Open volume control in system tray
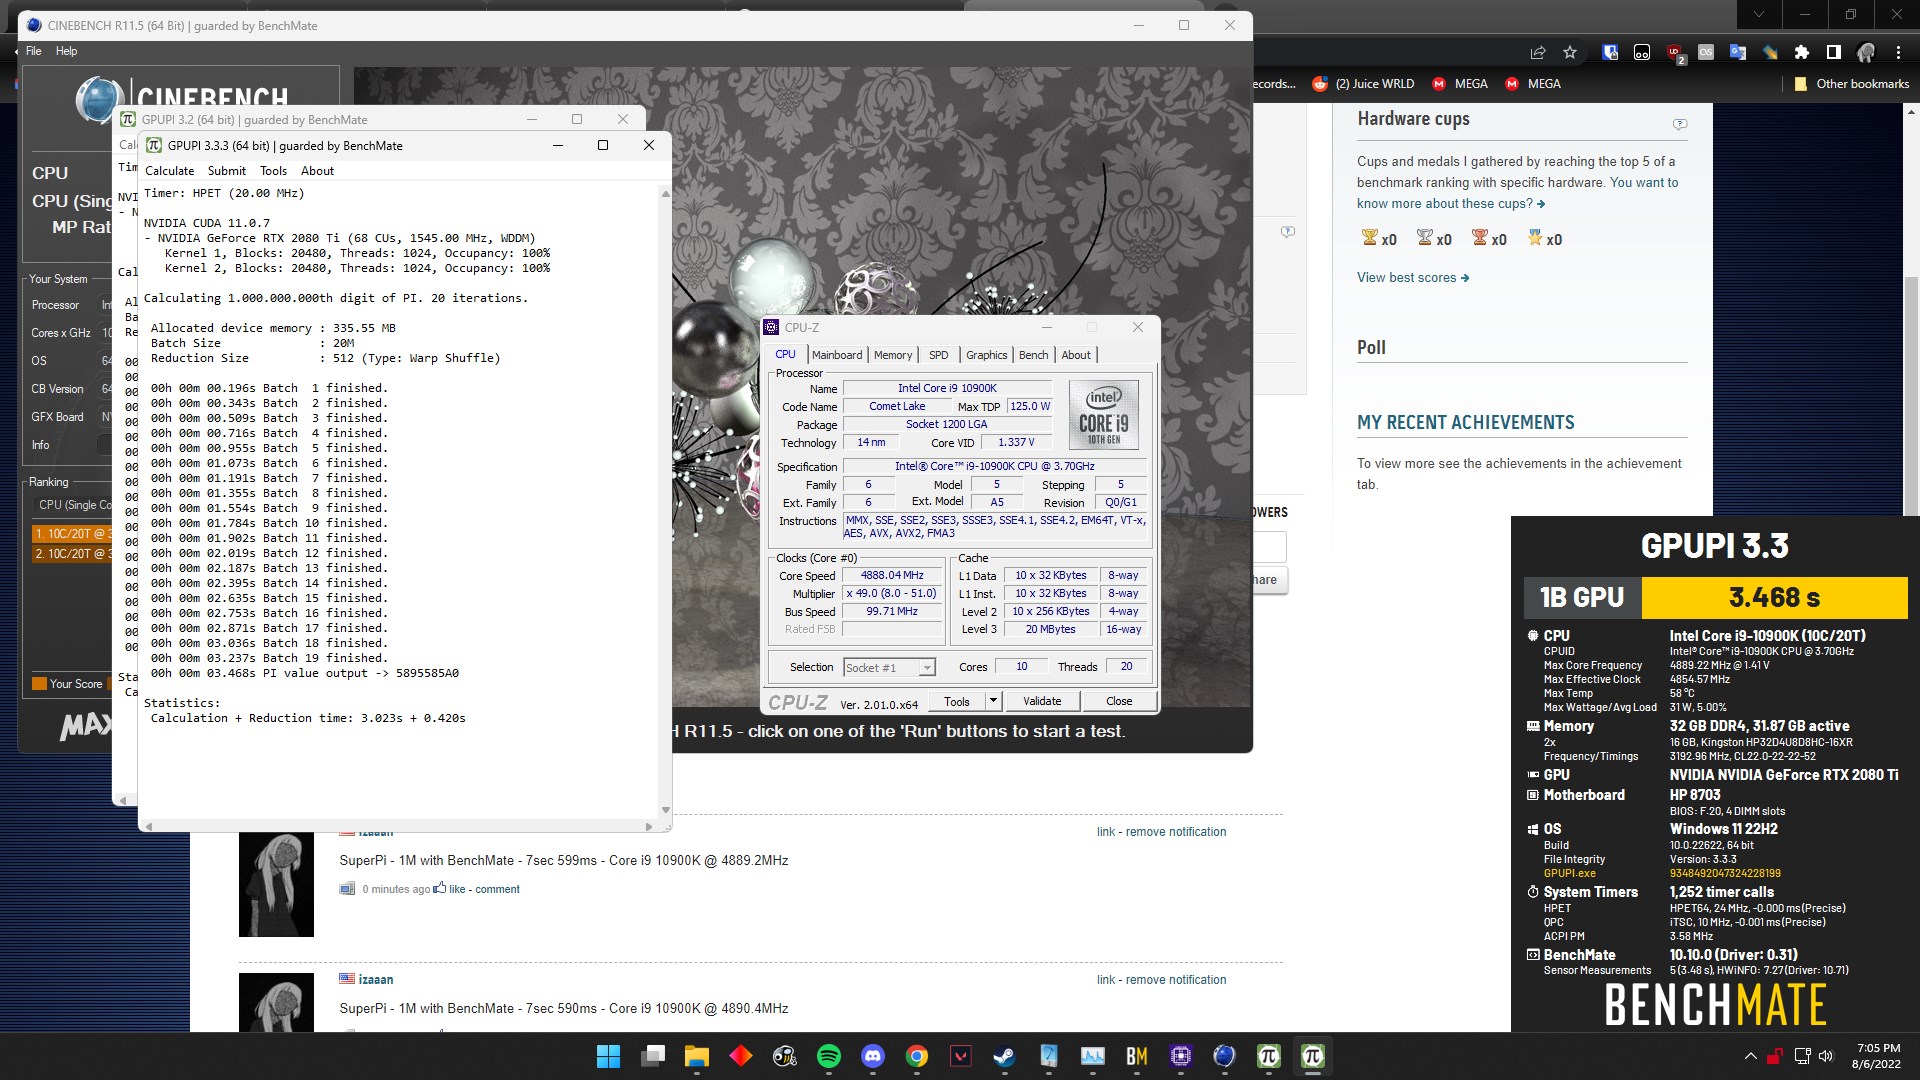Image resolution: width=1920 pixels, height=1080 pixels. (x=1827, y=1056)
